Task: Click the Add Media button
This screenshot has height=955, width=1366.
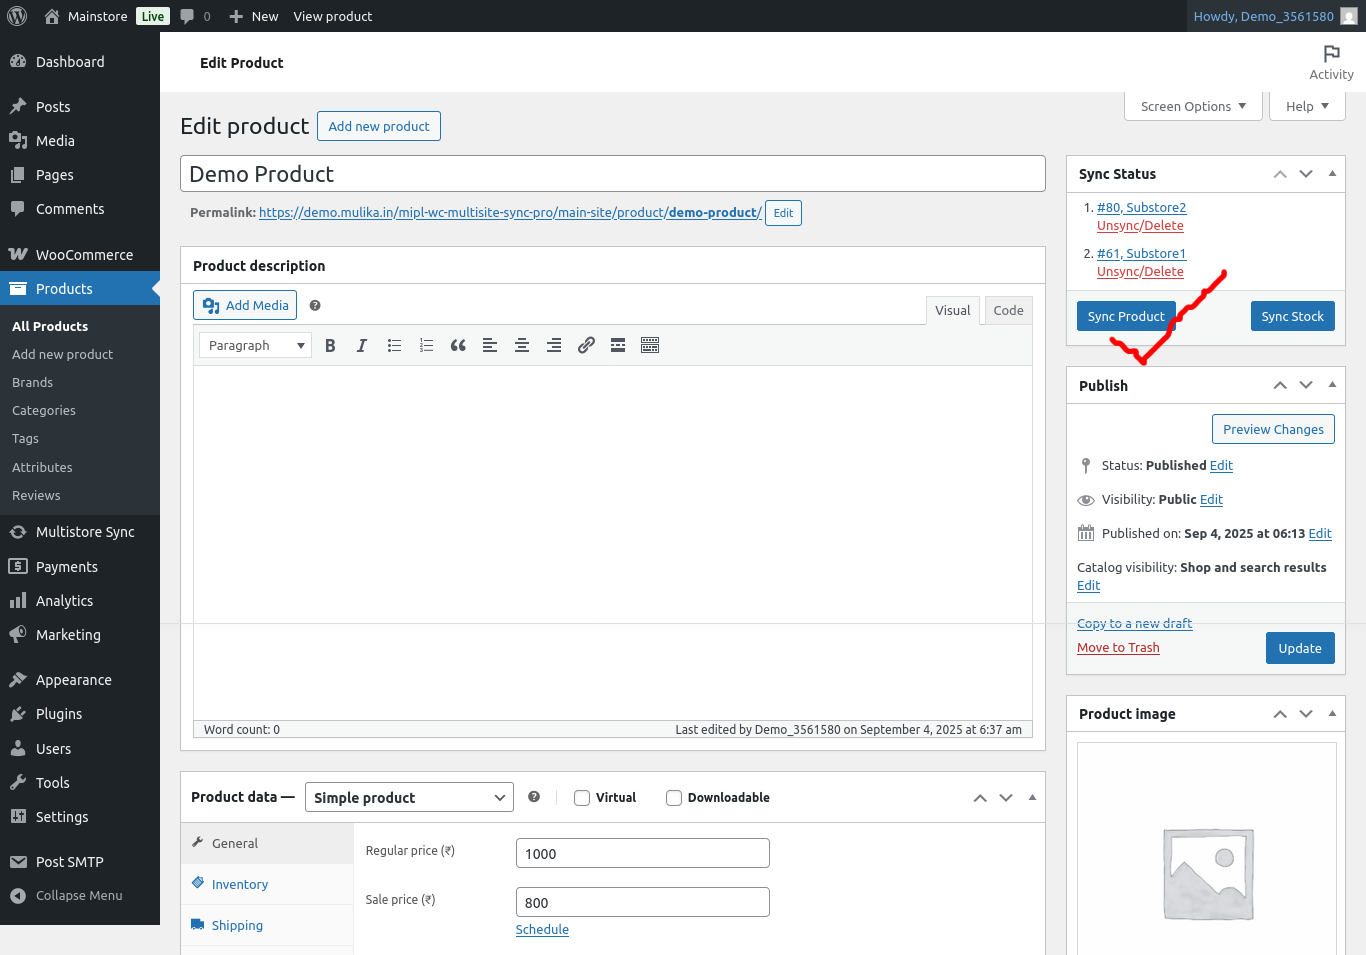Action: tap(245, 305)
